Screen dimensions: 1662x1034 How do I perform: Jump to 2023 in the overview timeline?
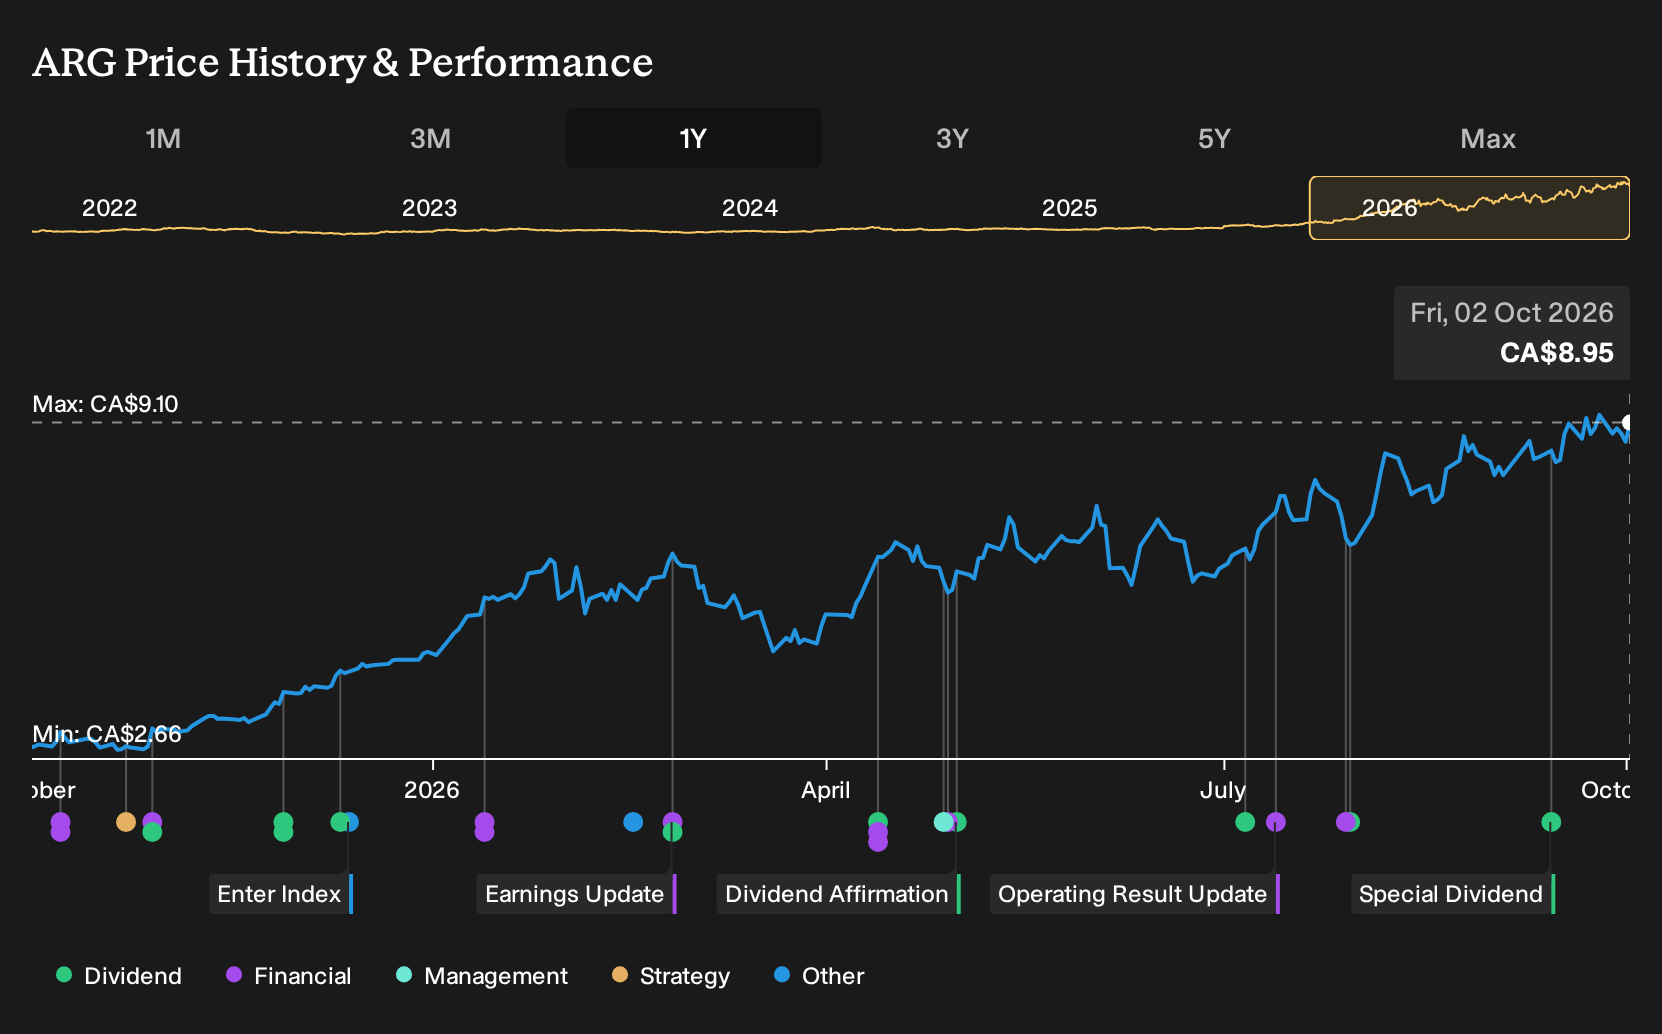(x=429, y=208)
